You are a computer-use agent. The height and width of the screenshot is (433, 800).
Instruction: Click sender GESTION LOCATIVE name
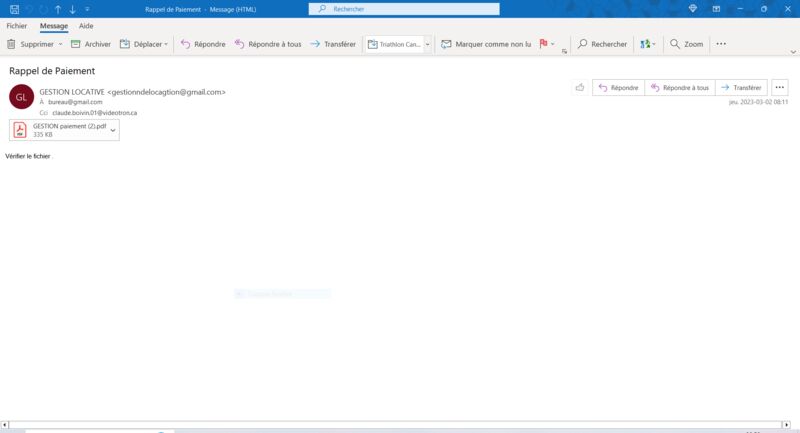click(72, 92)
